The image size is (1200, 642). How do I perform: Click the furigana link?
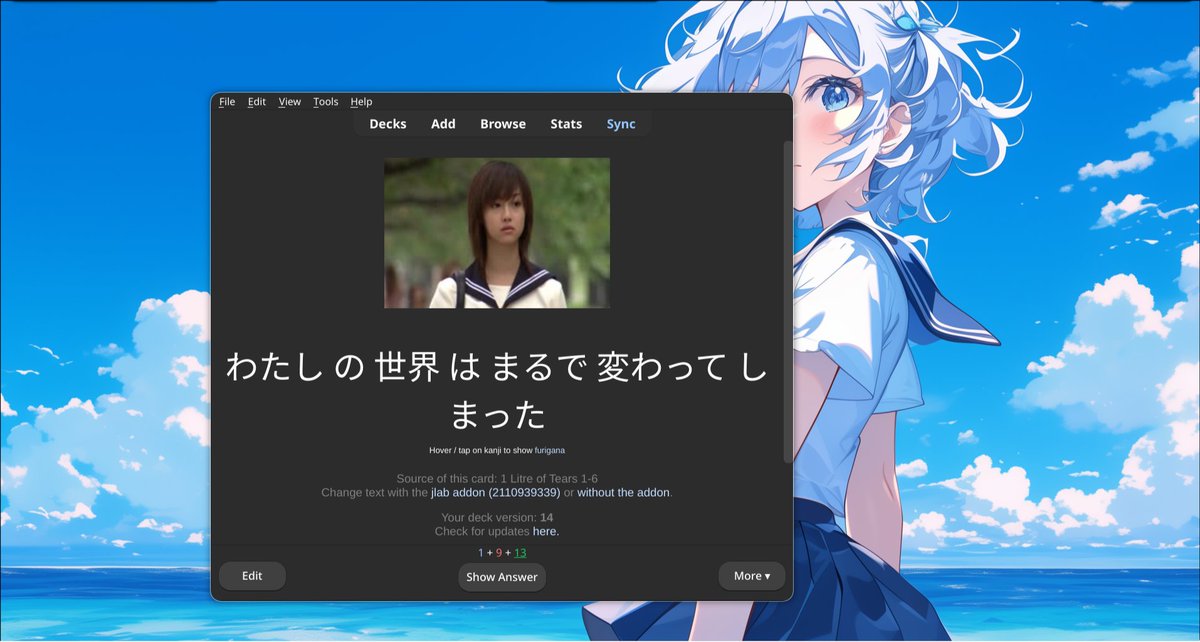click(x=549, y=451)
